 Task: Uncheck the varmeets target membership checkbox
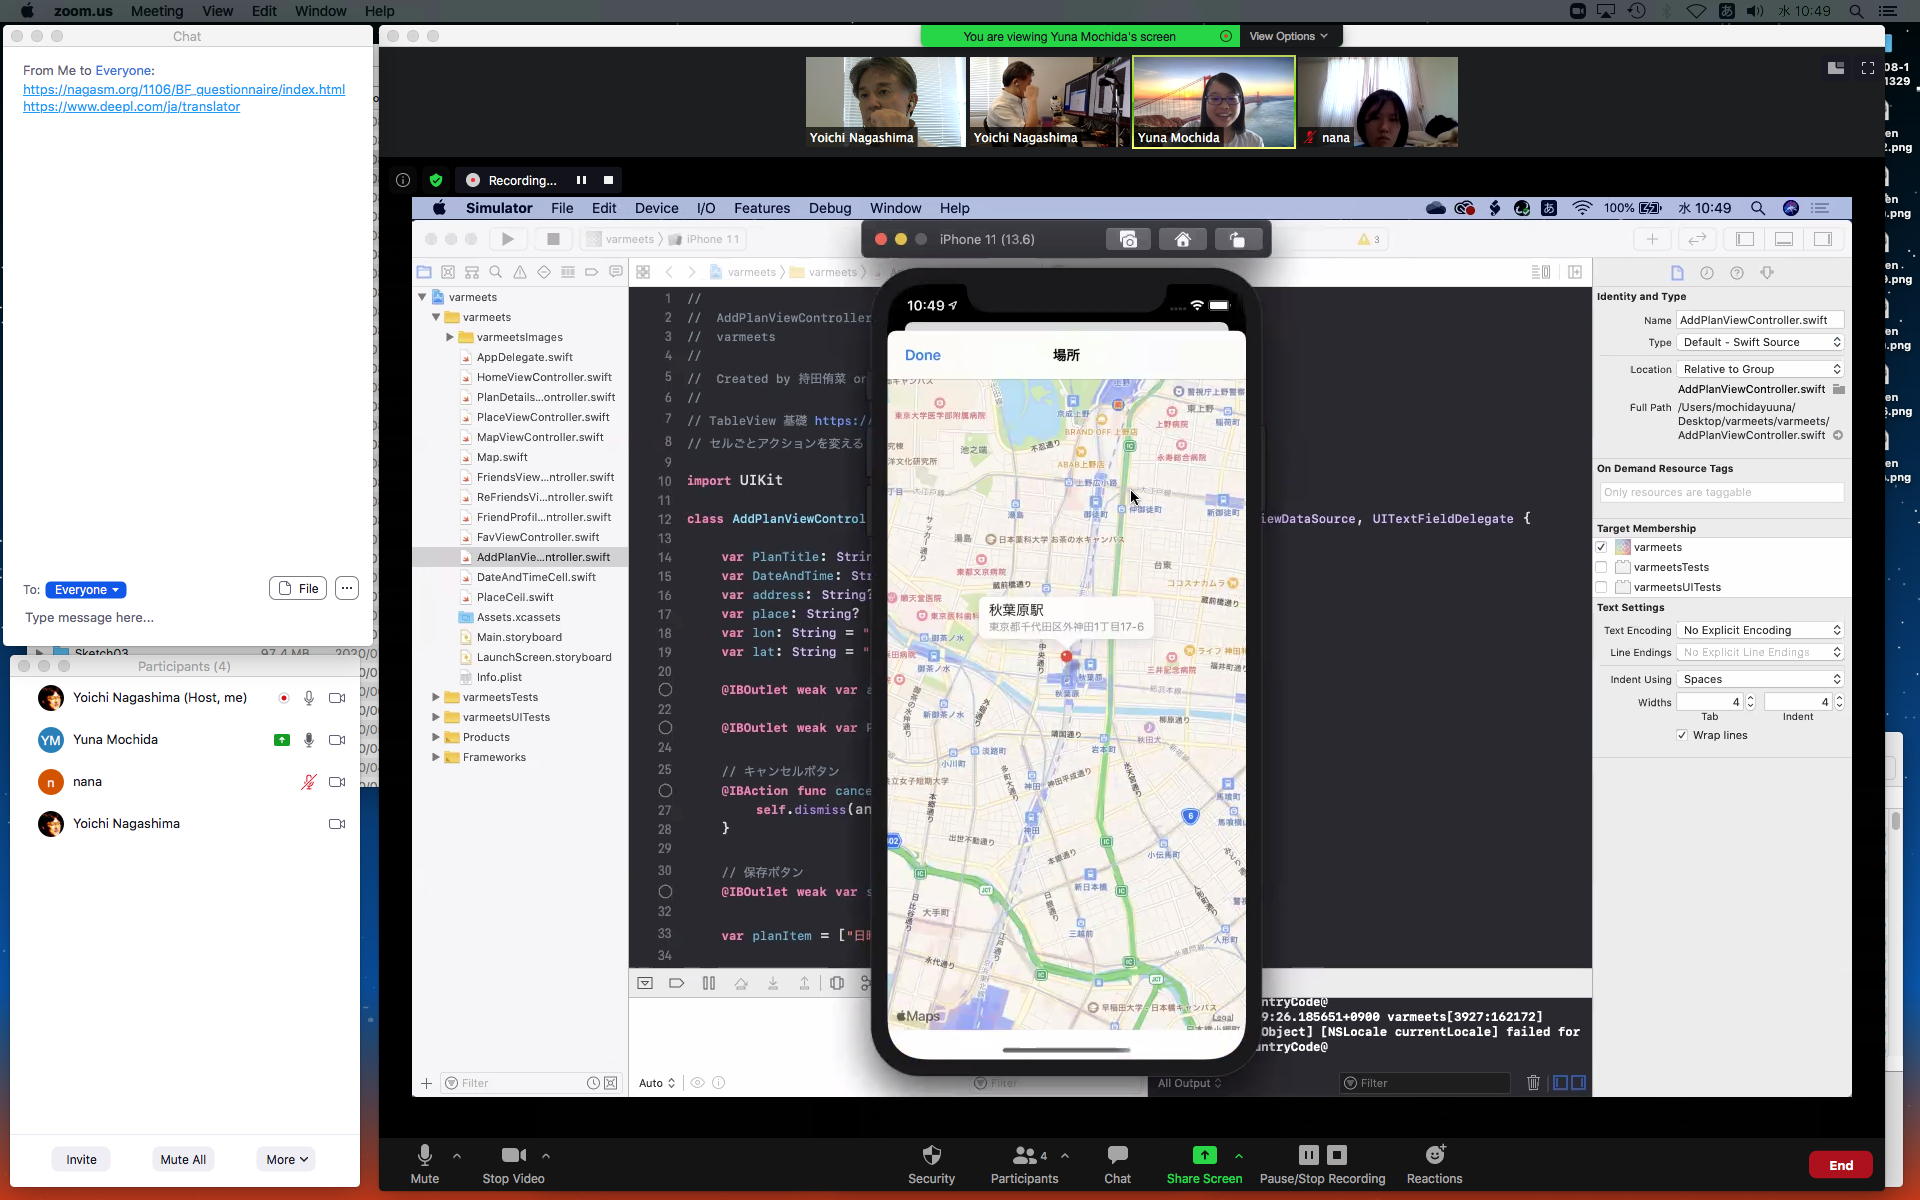[1602, 547]
